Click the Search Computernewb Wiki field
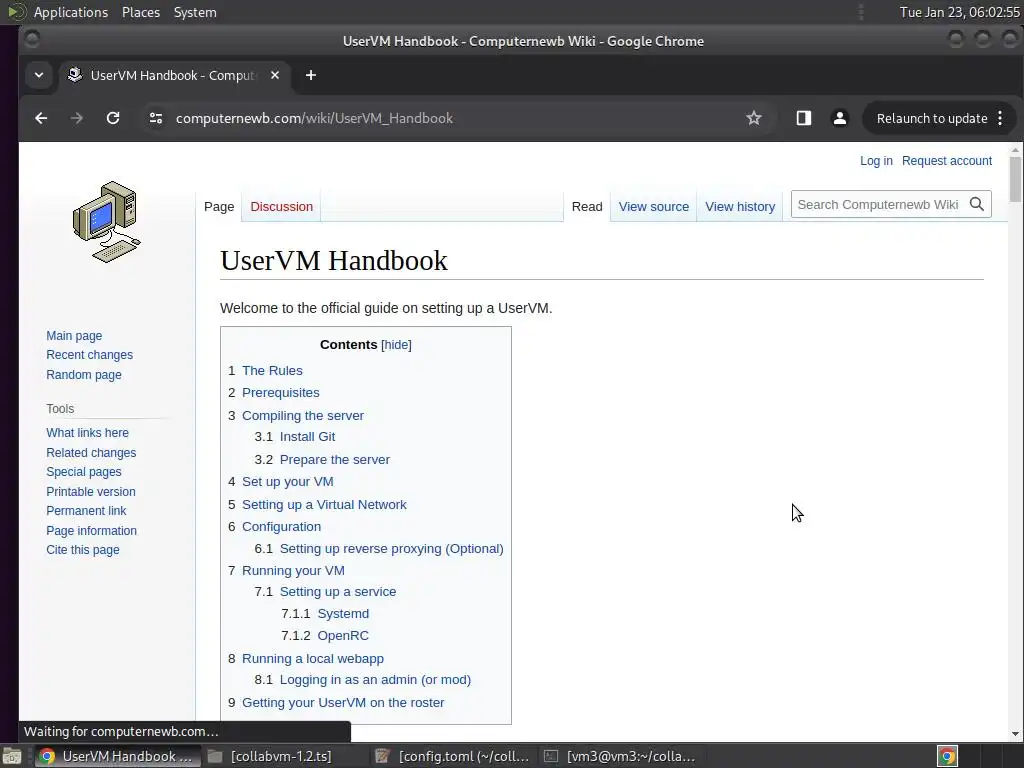 [878, 204]
